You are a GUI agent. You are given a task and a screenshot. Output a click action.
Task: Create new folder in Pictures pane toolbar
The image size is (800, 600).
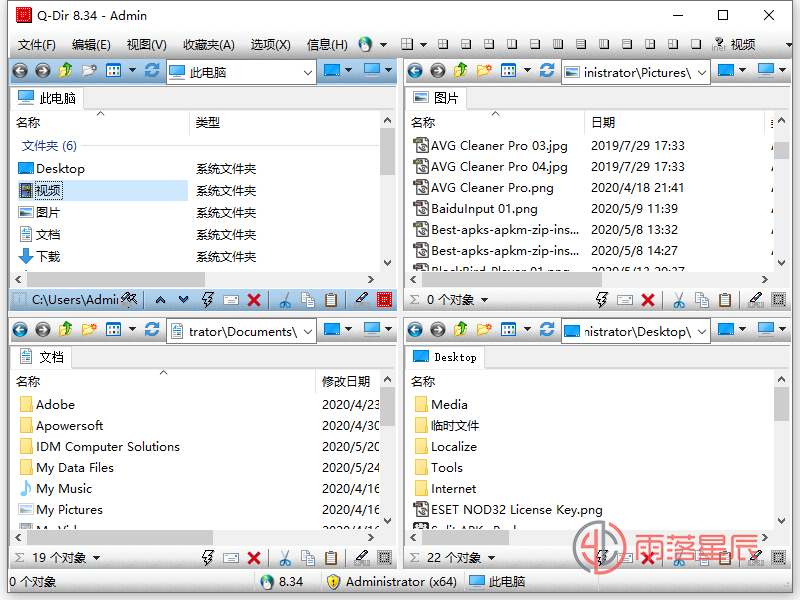pyautogui.click(x=484, y=70)
